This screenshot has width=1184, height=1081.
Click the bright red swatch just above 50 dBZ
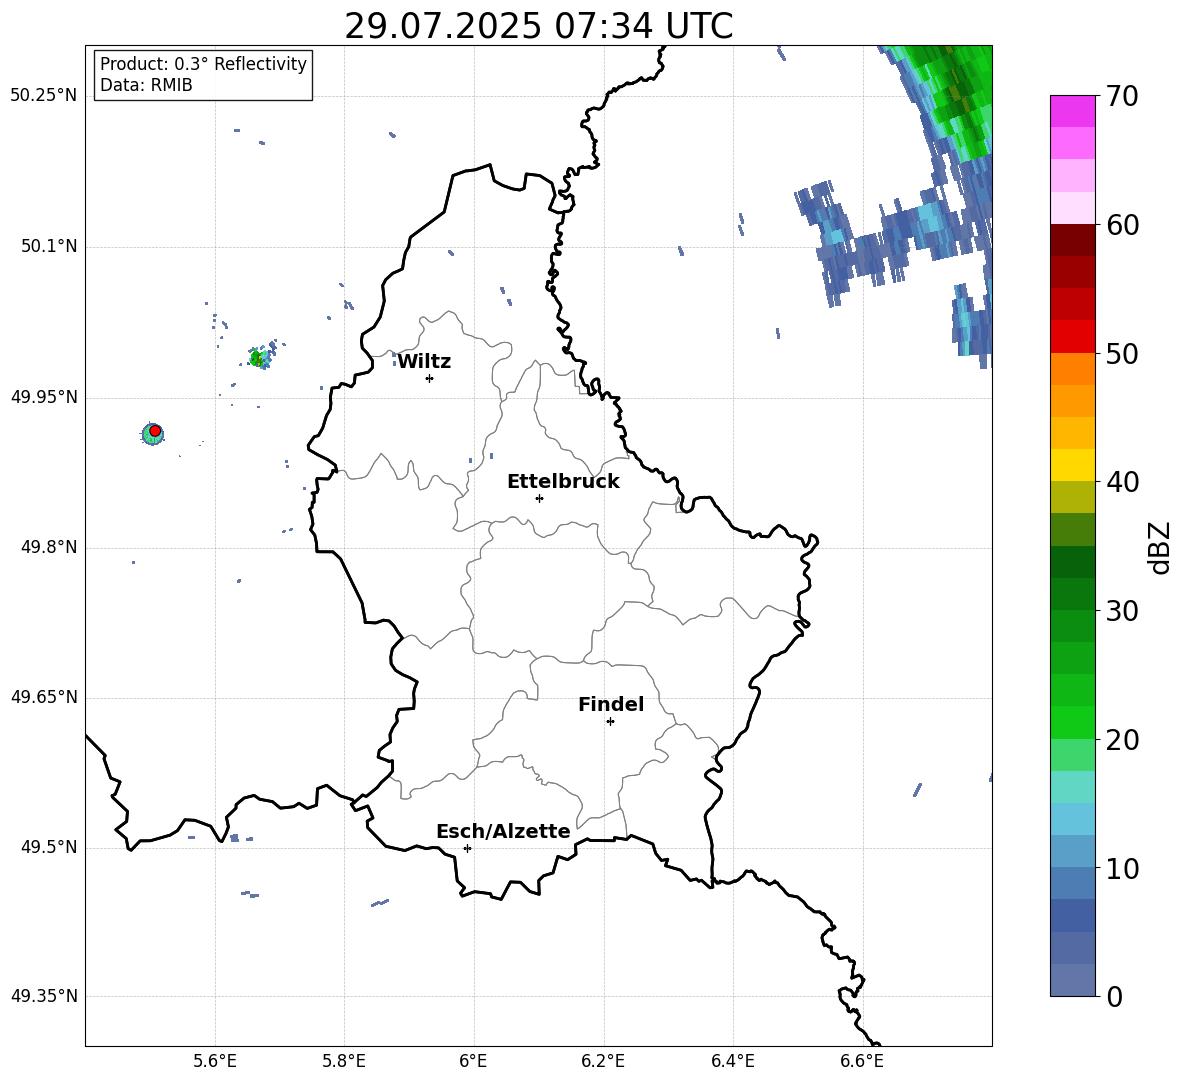coord(1072,336)
